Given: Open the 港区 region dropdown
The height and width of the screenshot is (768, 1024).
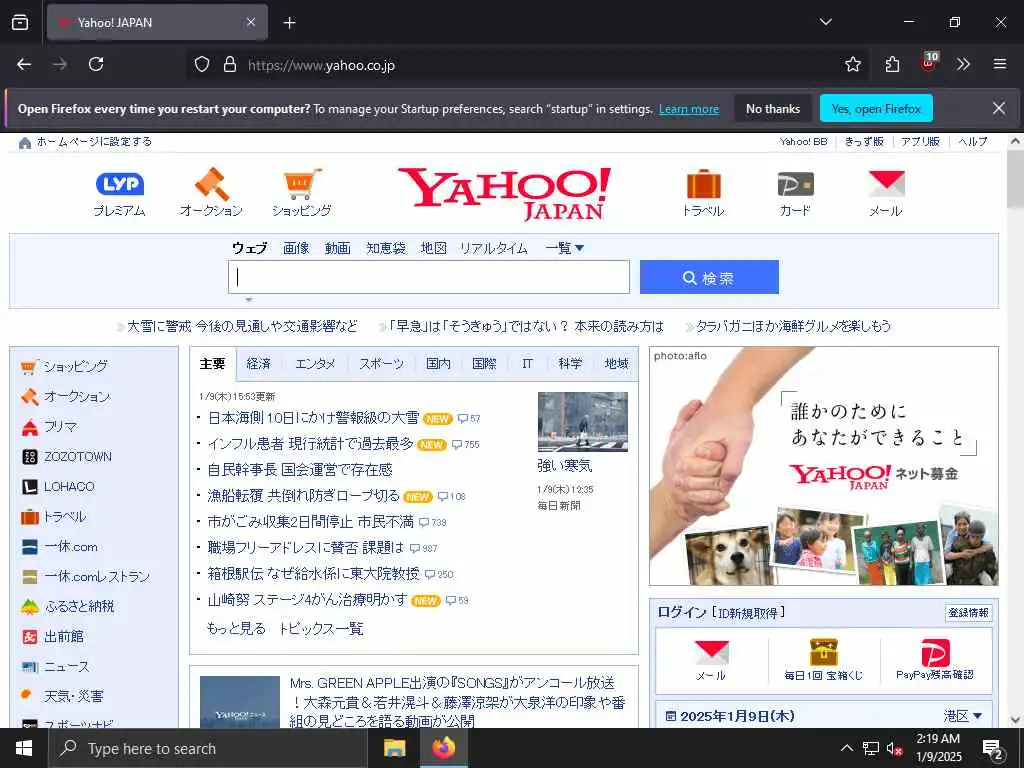Looking at the screenshot, I should [x=963, y=716].
